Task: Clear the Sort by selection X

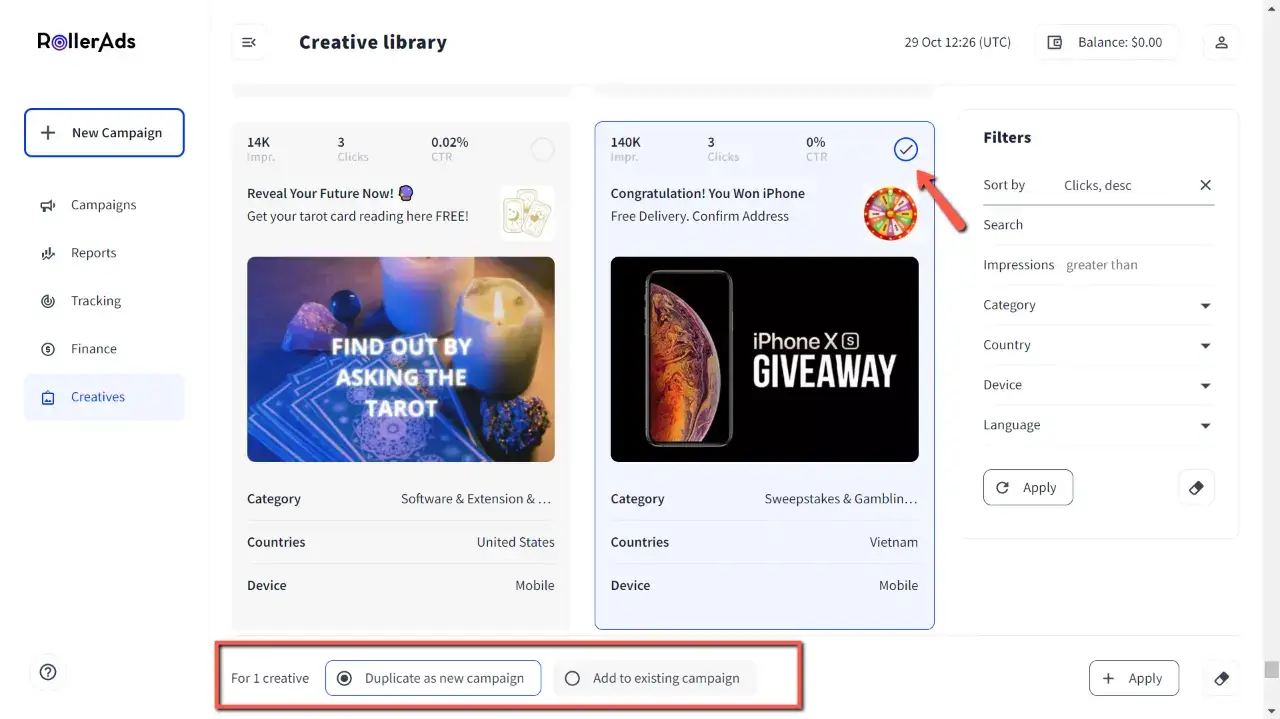Action: (1205, 185)
